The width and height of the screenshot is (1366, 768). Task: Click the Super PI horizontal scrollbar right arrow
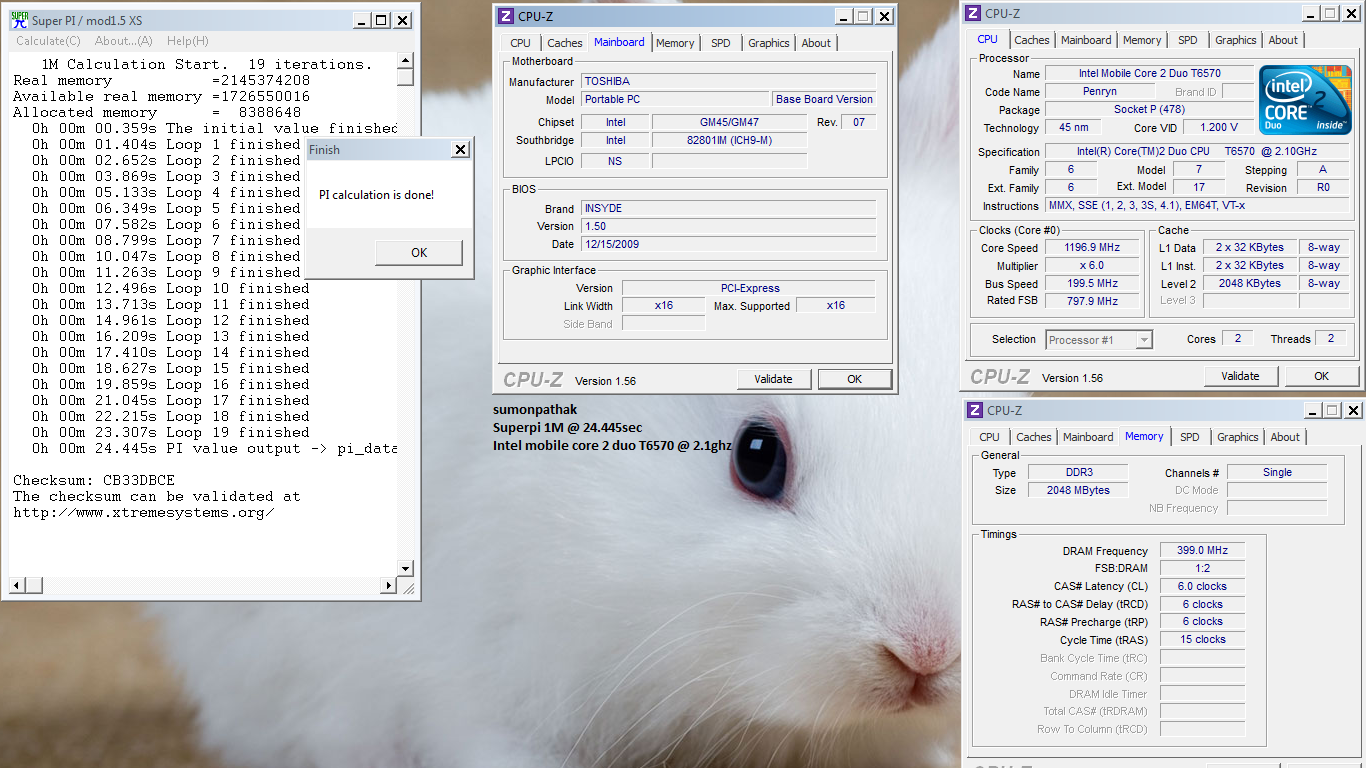click(x=389, y=585)
